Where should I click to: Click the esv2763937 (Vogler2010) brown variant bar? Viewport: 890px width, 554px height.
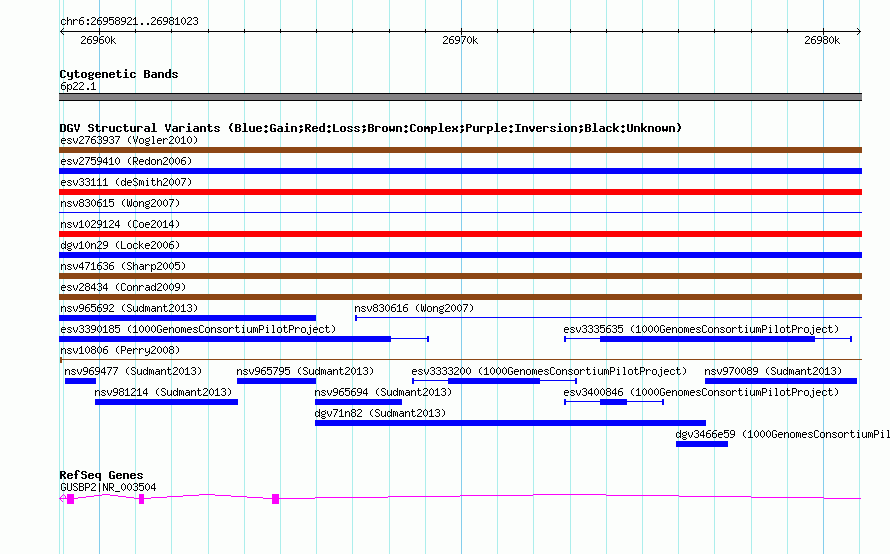[460, 150]
